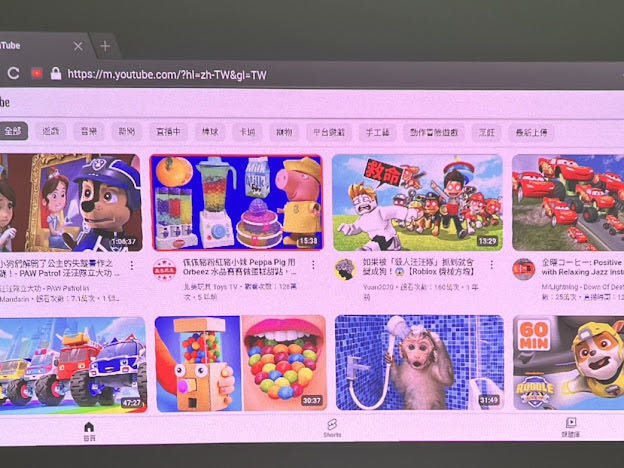Select the 卡通 filter chip

247,131
